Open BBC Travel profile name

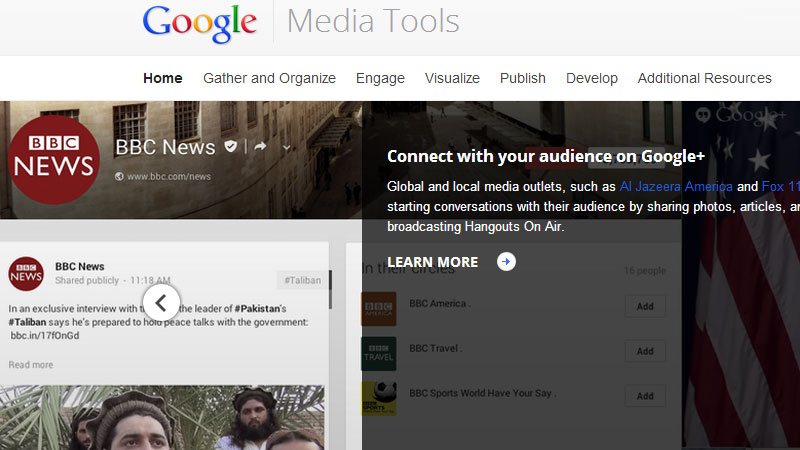434,348
